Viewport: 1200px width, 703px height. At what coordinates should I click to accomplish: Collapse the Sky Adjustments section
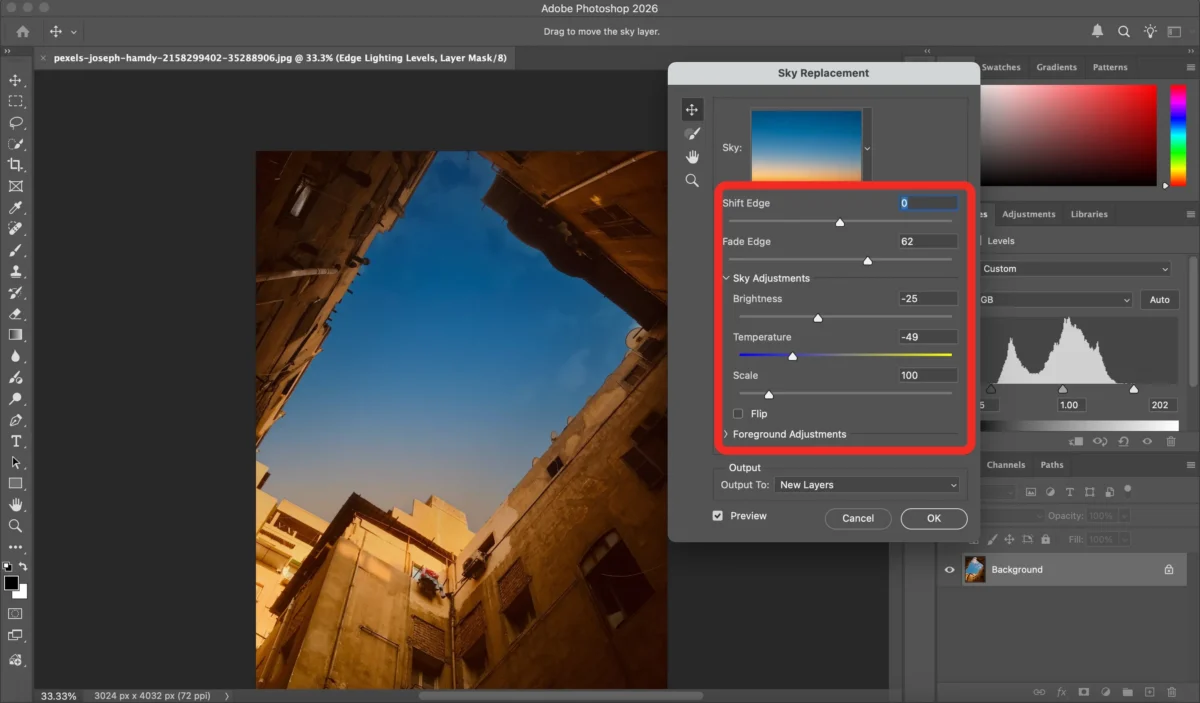coord(726,278)
